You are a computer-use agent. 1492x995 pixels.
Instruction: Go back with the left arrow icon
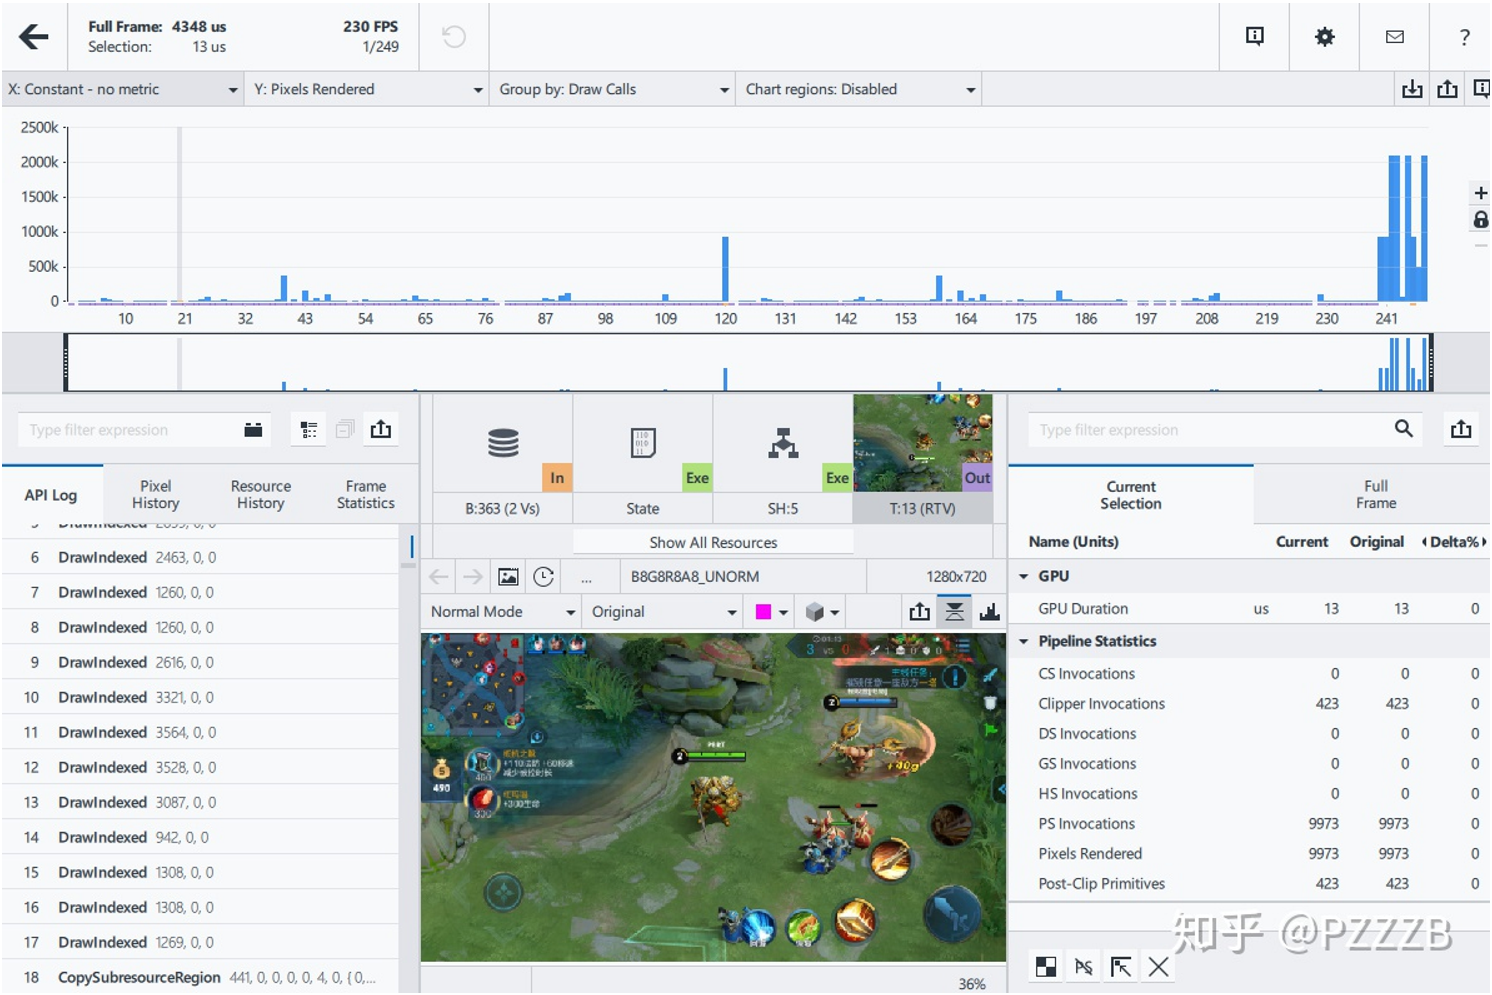pos(34,37)
